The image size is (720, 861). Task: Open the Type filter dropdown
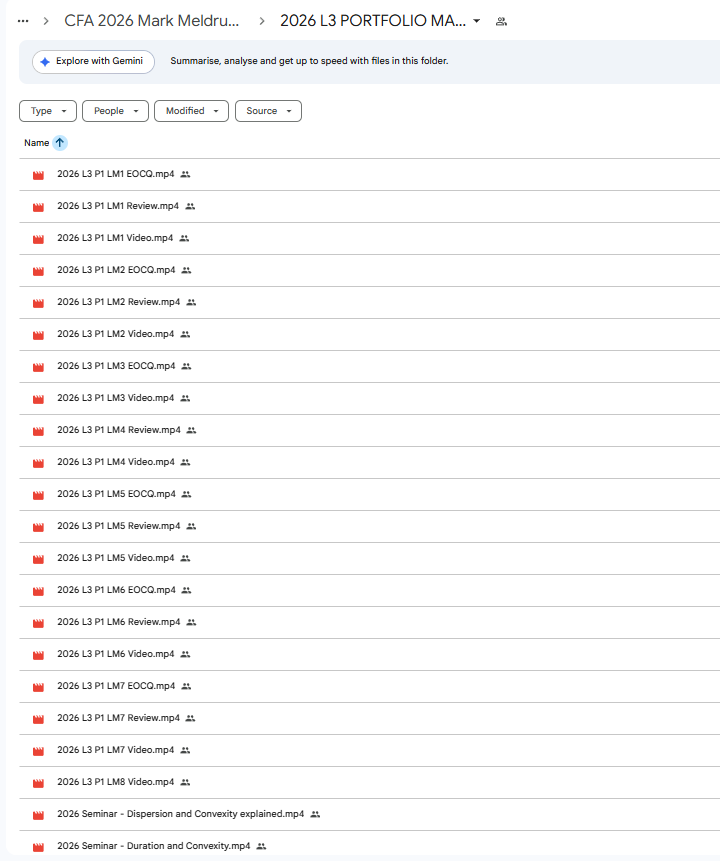coord(48,111)
